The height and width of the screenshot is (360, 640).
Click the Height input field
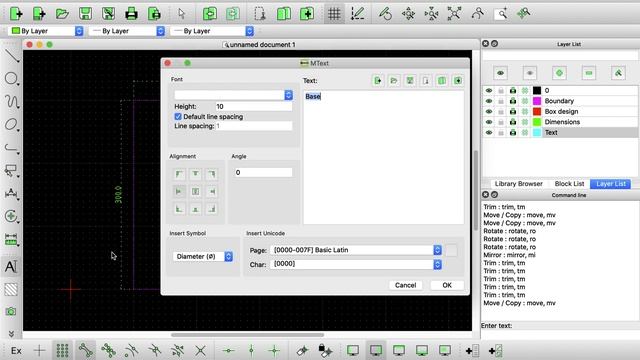[253, 107]
